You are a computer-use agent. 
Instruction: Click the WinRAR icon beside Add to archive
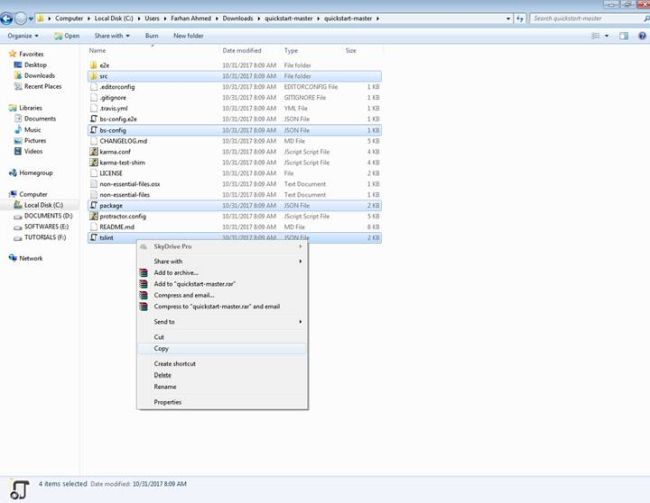(143, 272)
